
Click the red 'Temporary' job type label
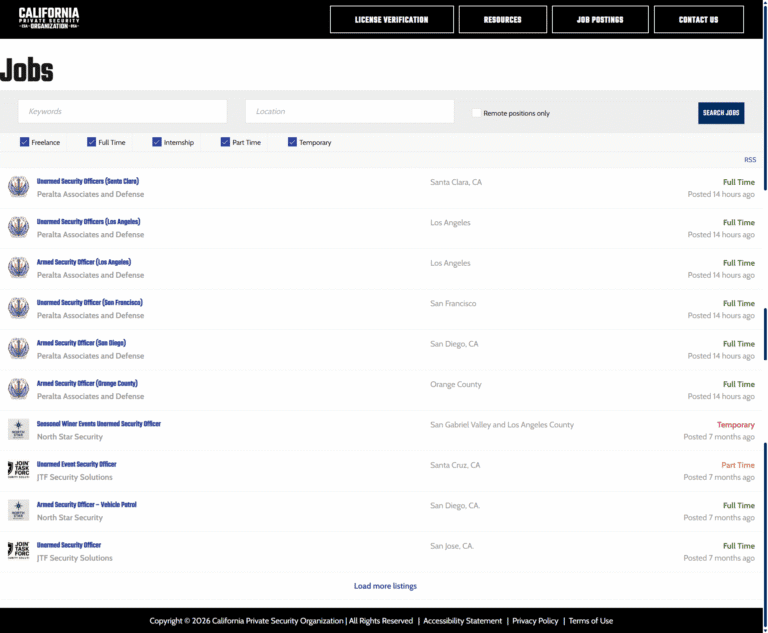click(x=736, y=425)
